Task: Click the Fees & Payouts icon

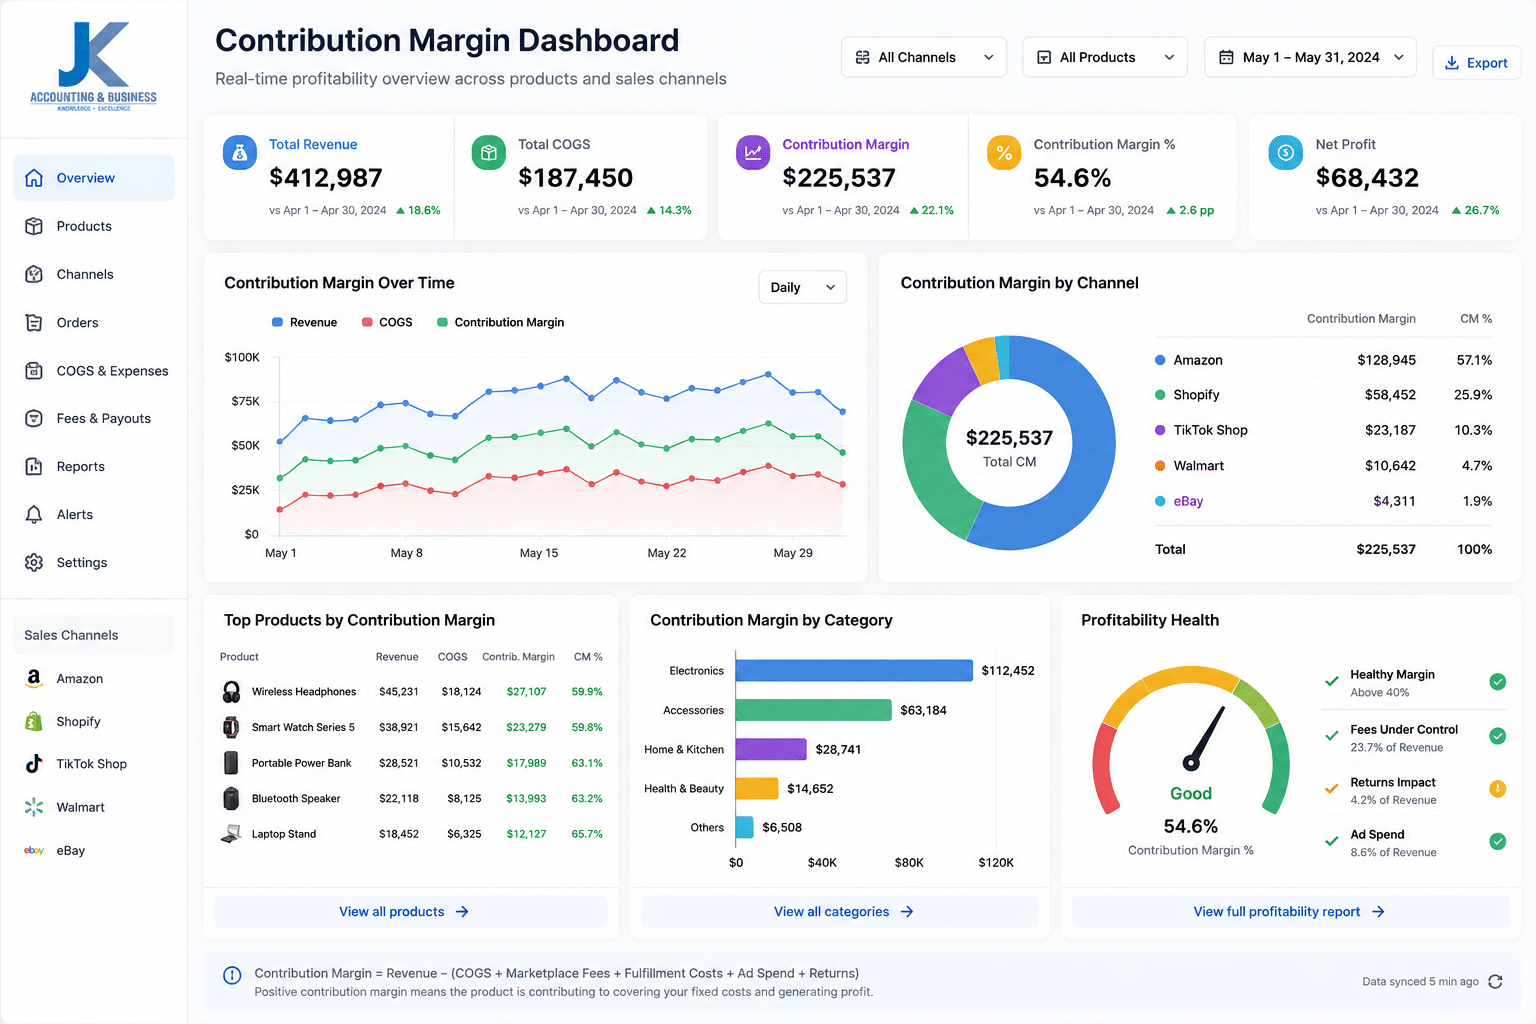Action: point(34,418)
